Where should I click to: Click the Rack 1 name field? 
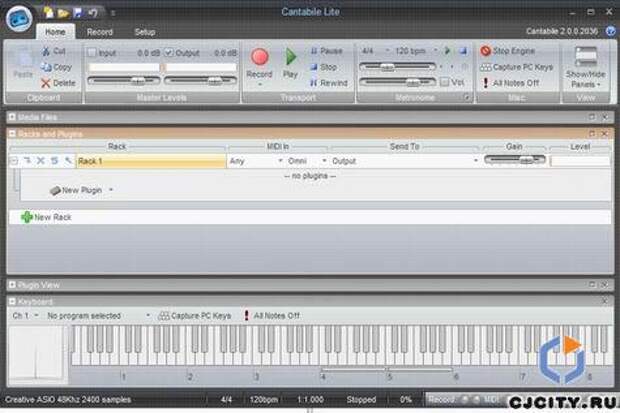(151, 161)
